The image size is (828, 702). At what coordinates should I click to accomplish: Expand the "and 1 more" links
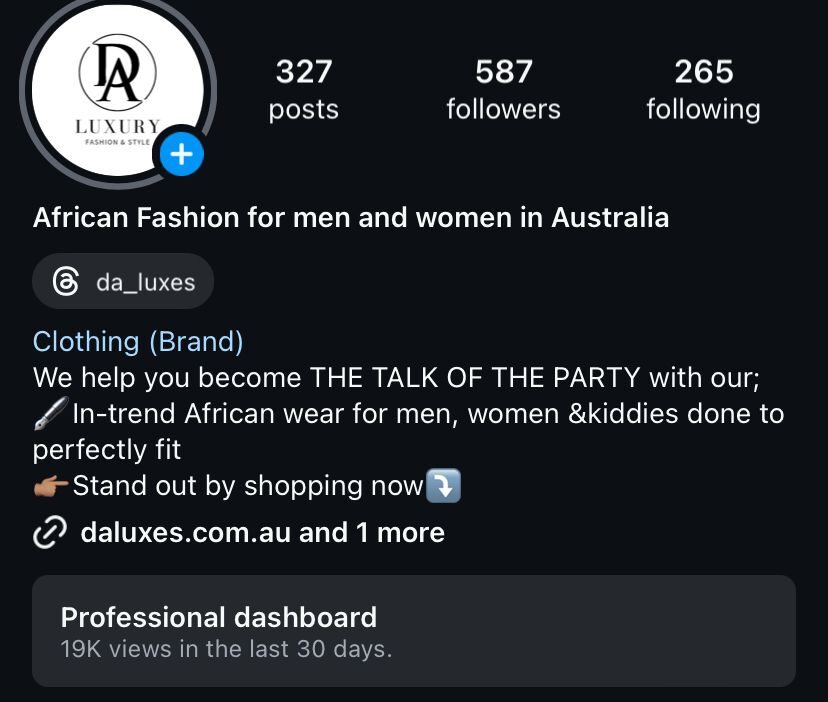372,533
